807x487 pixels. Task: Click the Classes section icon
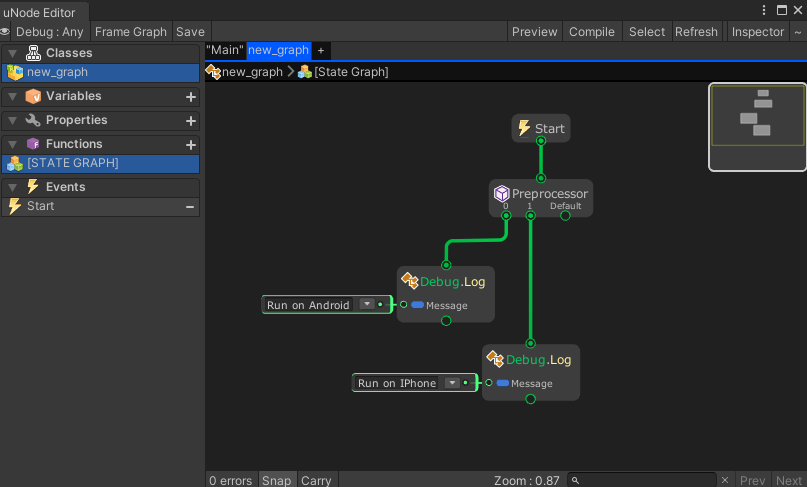[x=33, y=53]
